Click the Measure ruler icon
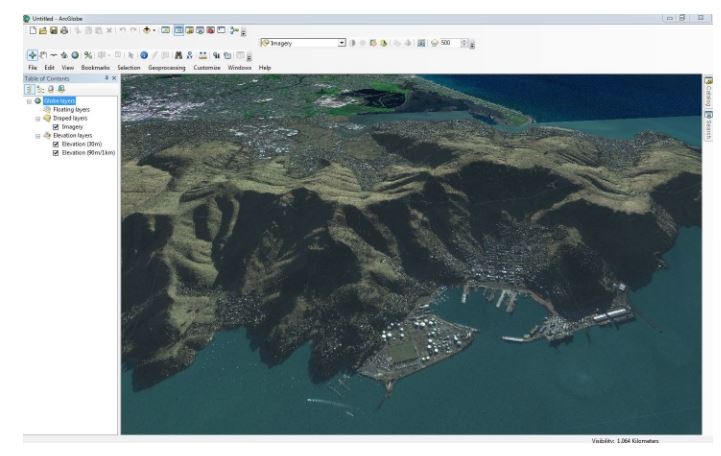 202,55
